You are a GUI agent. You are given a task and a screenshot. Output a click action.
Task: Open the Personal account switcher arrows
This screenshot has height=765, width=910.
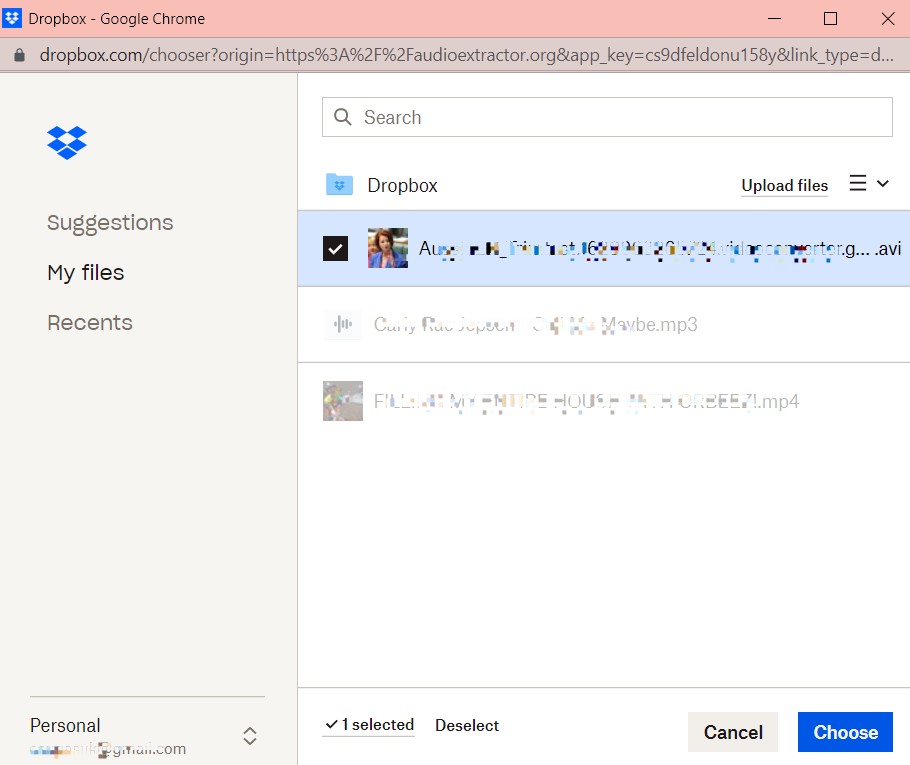pos(250,736)
